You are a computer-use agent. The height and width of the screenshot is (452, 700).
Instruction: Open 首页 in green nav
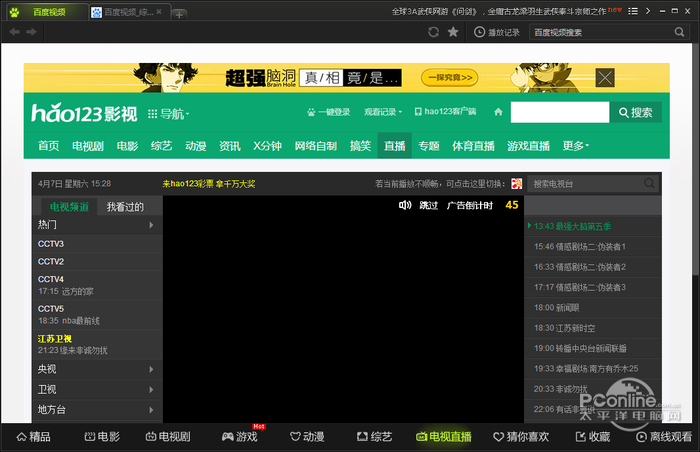48,146
